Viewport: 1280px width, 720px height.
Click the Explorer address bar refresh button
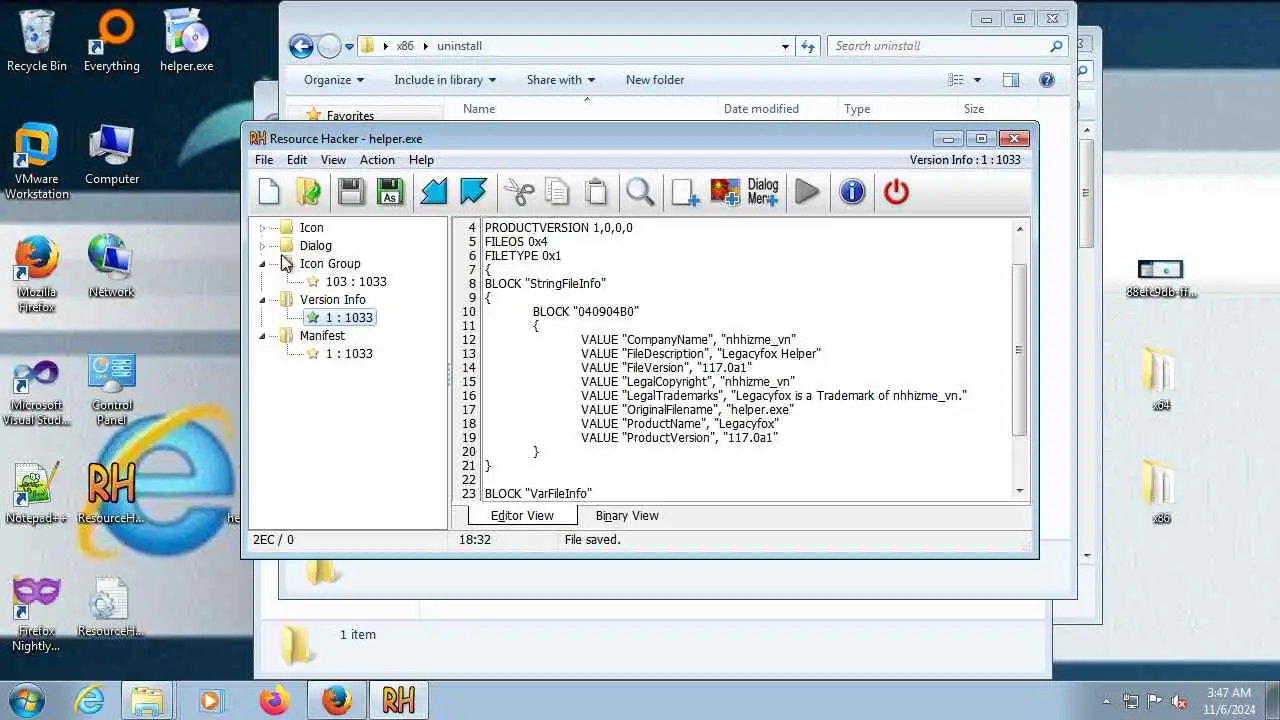(809, 46)
